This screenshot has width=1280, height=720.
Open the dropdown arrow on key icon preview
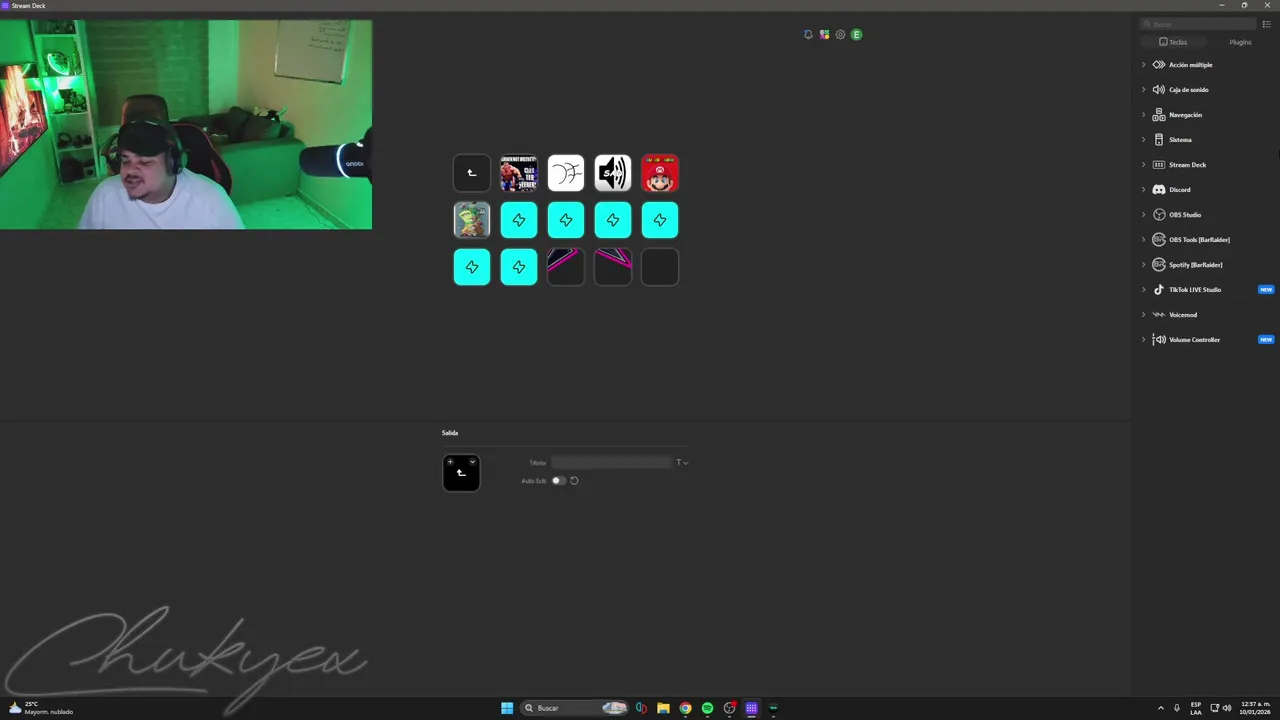pos(472,461)
